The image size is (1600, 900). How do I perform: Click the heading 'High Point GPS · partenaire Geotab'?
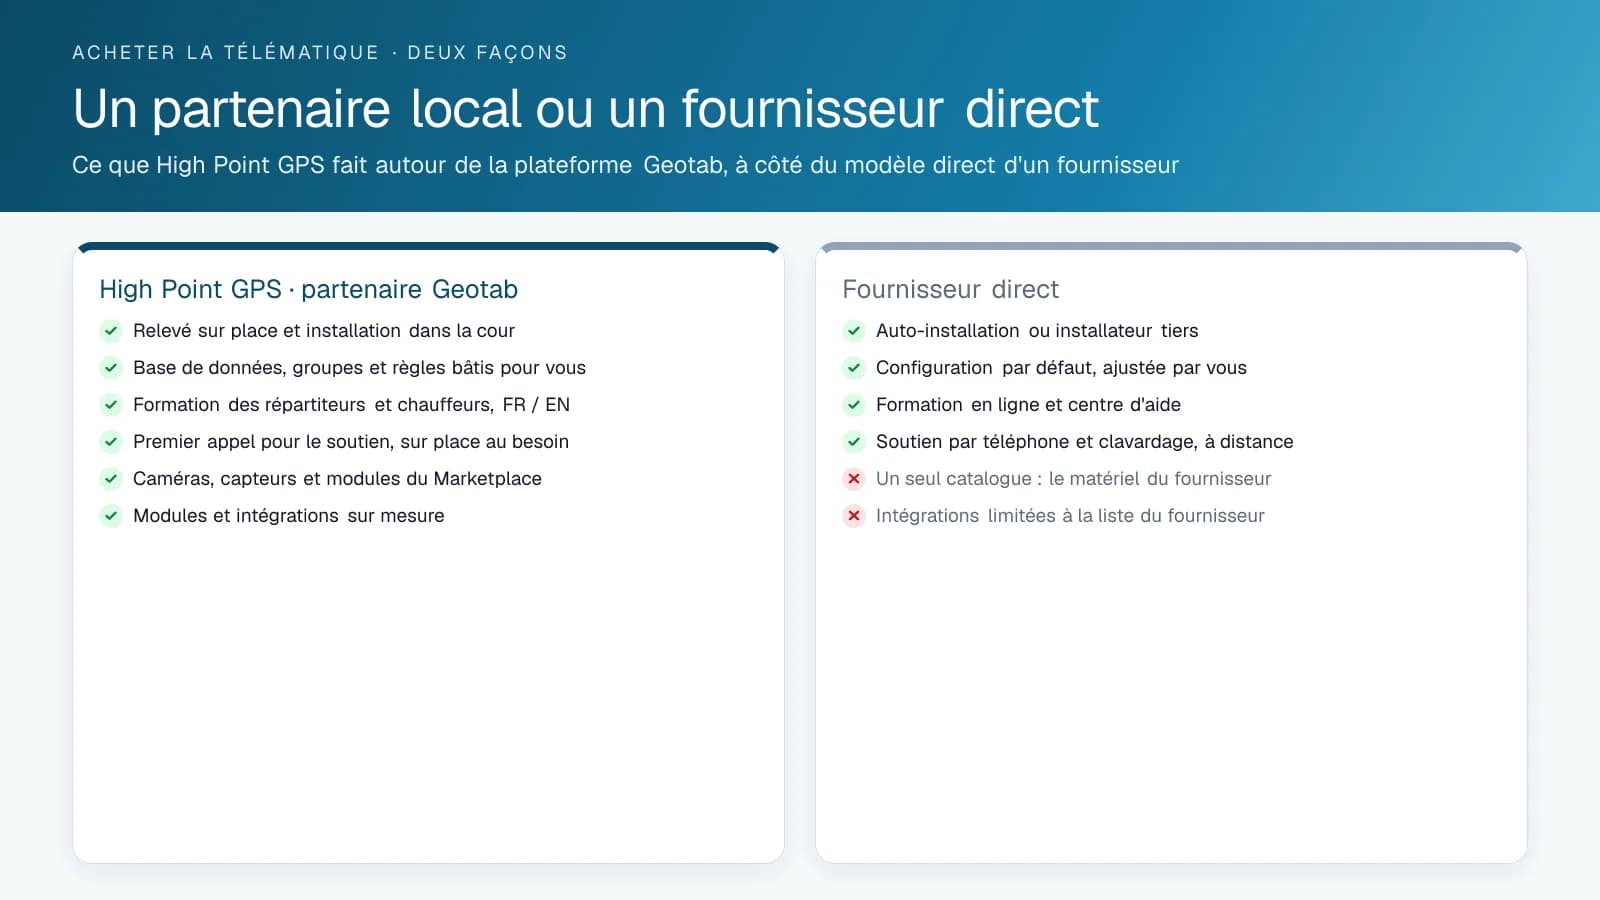(x=309, y=289)
